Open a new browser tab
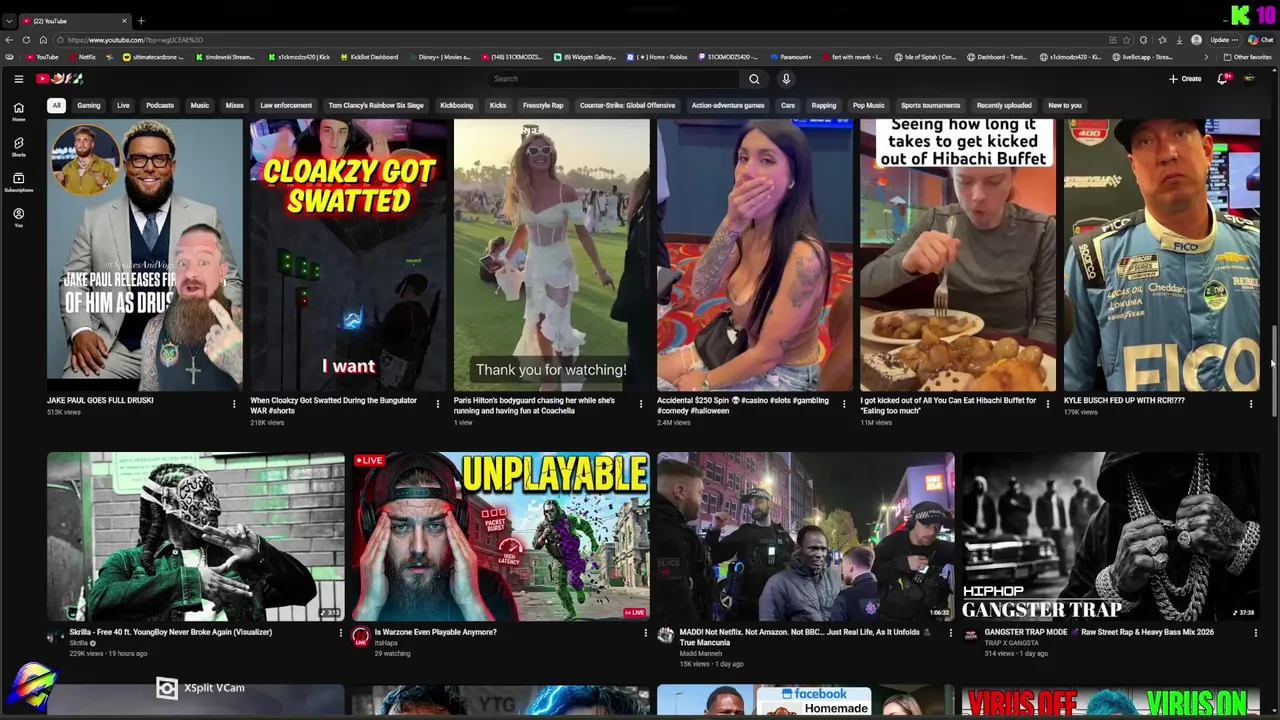Image resolution: width=1280 pixels, height=720 pixels. tap(141, 20)
